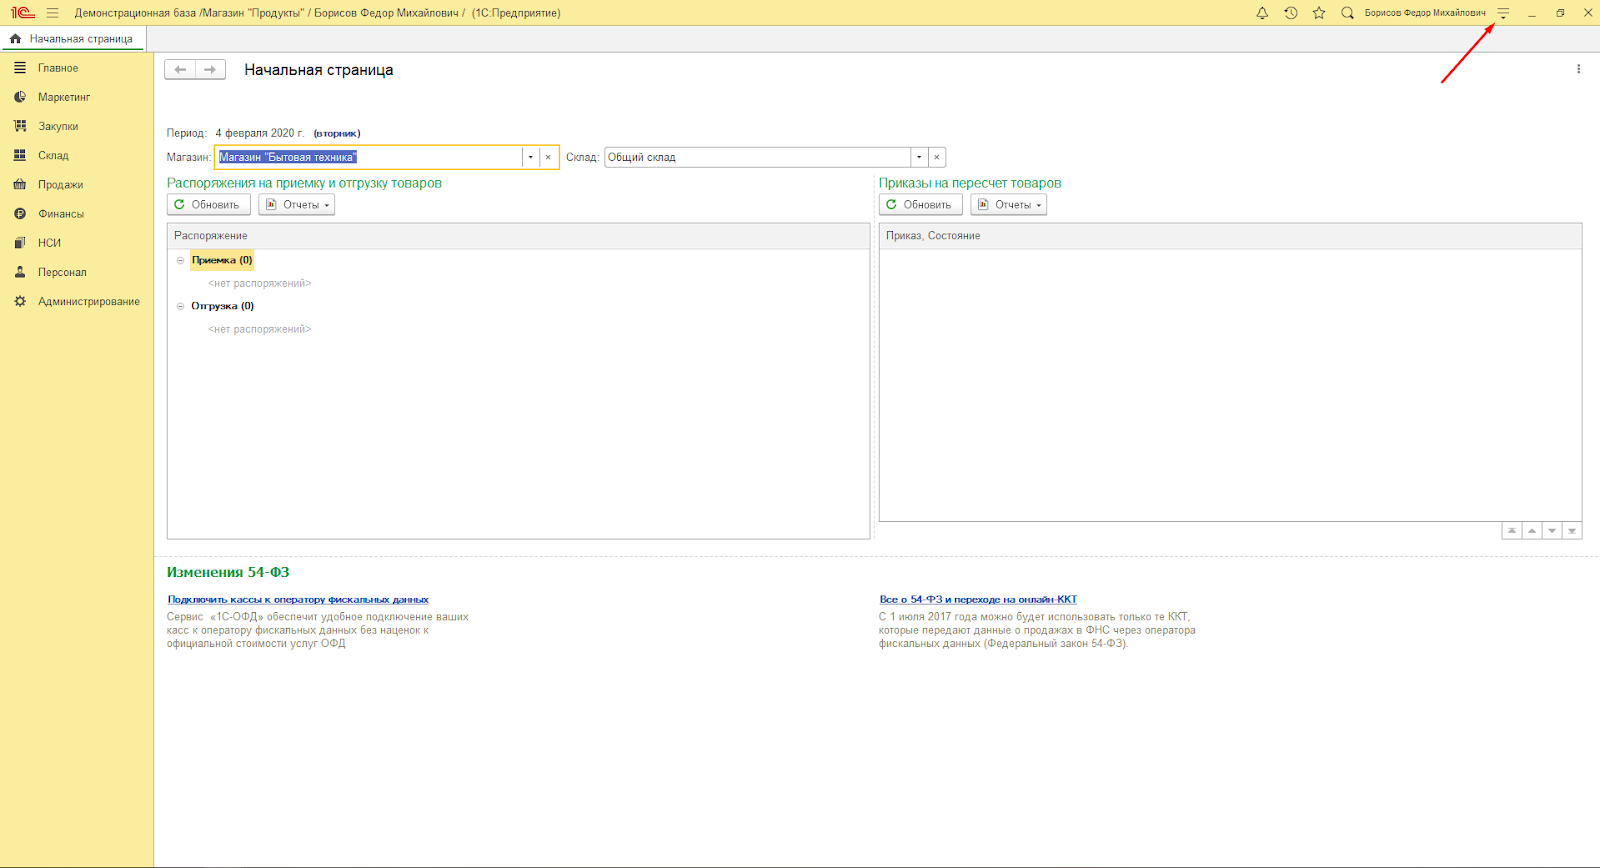Click the Склад input field
The width and height of the screenshot is (1600, 868).
[757, 157]
